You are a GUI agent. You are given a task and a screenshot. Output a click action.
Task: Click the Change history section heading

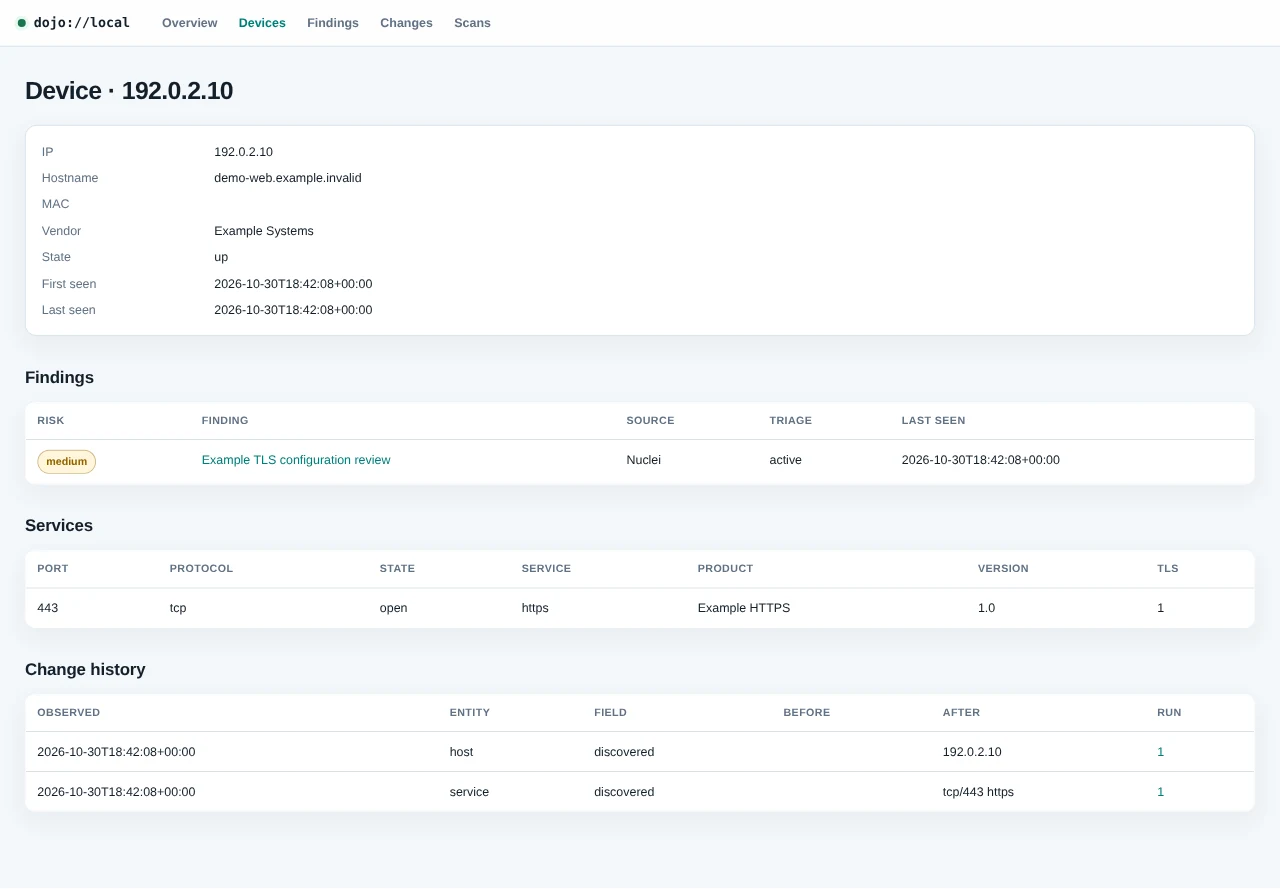(85, 670)
